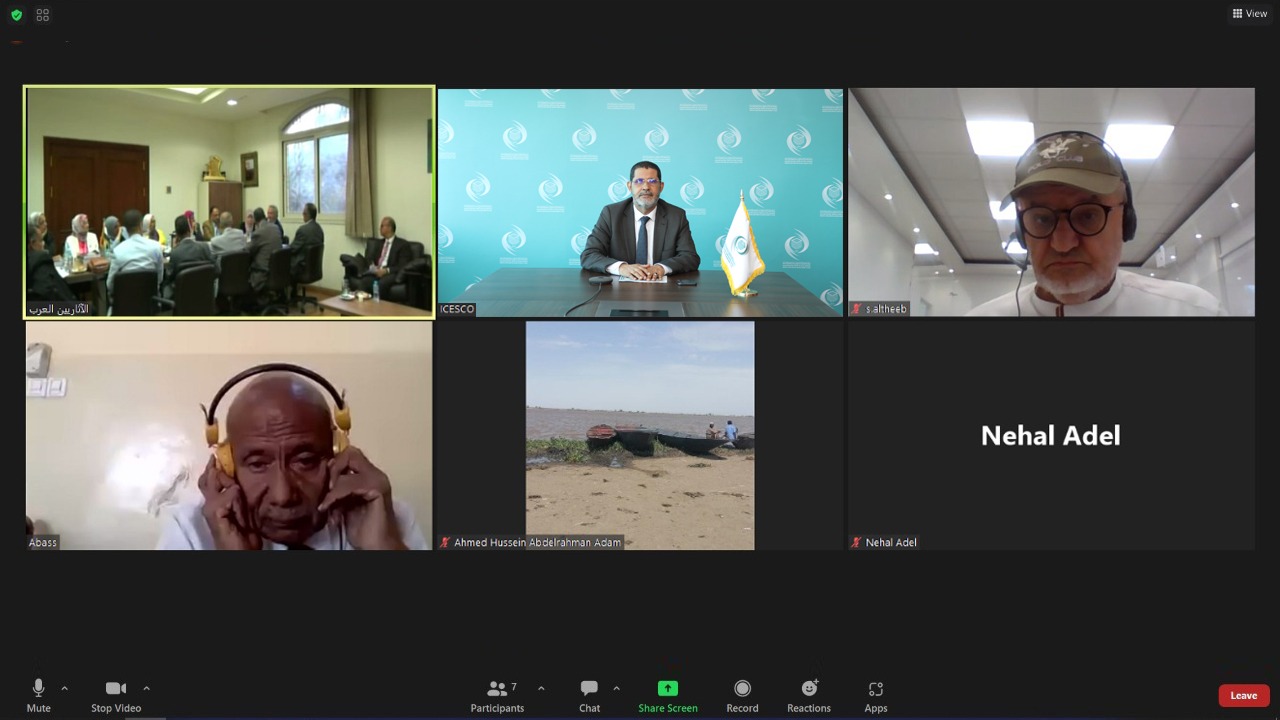Click the Arabic name label on room tile

point(59,309)
